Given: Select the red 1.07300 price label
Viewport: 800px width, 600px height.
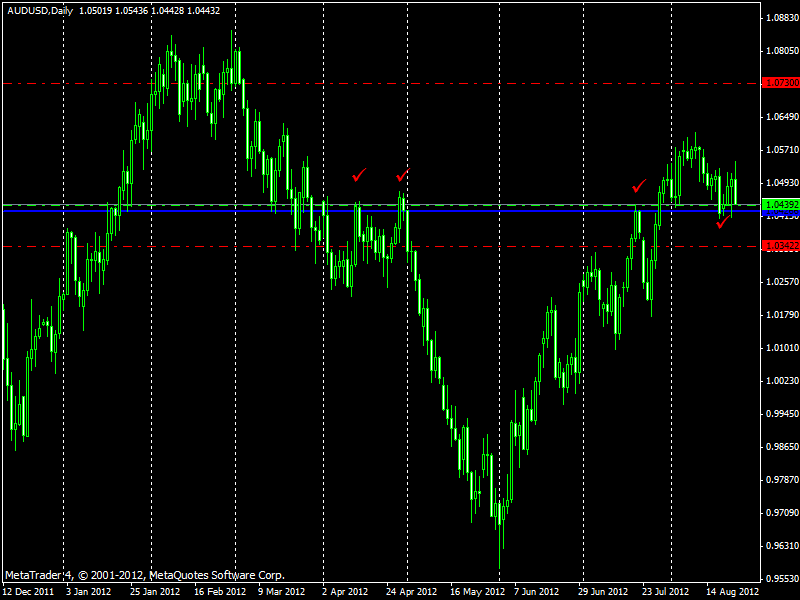Looking at the screenshot, I should 779,84.
